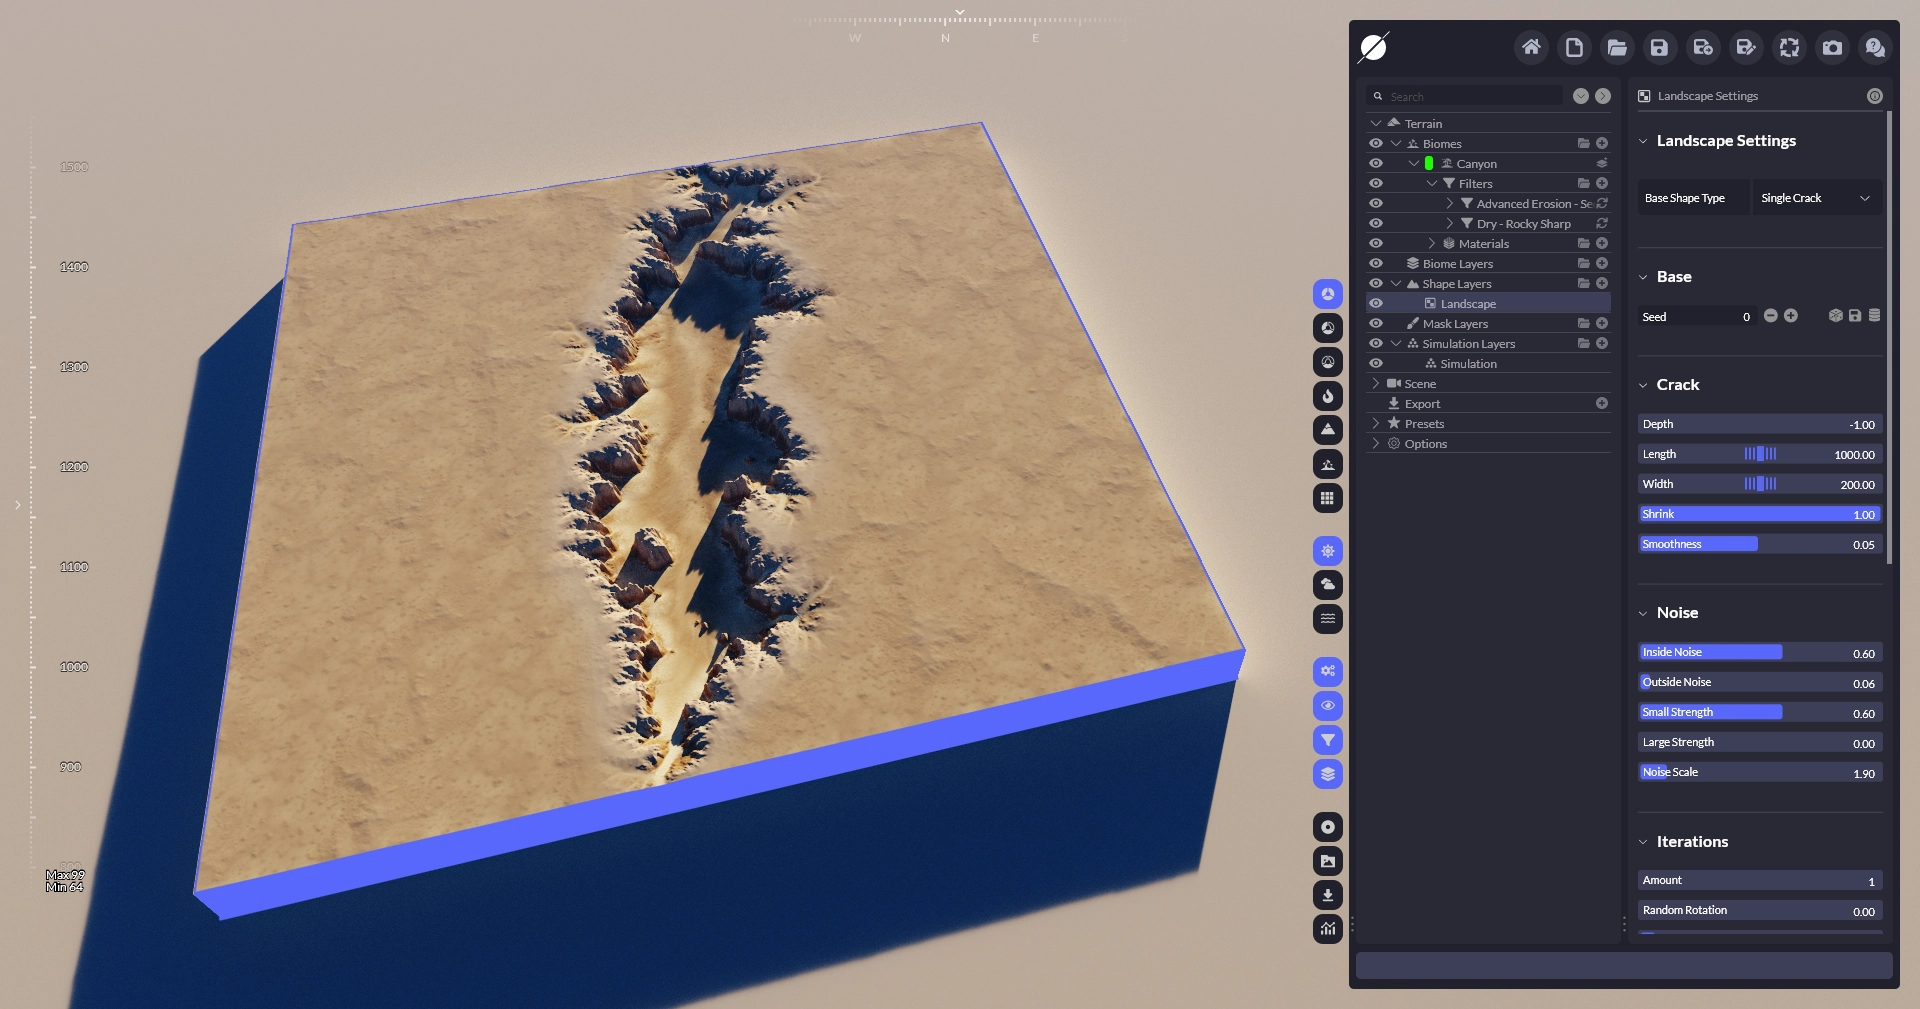
Task: Click the Search field in tree panel
Action: 1470,96
